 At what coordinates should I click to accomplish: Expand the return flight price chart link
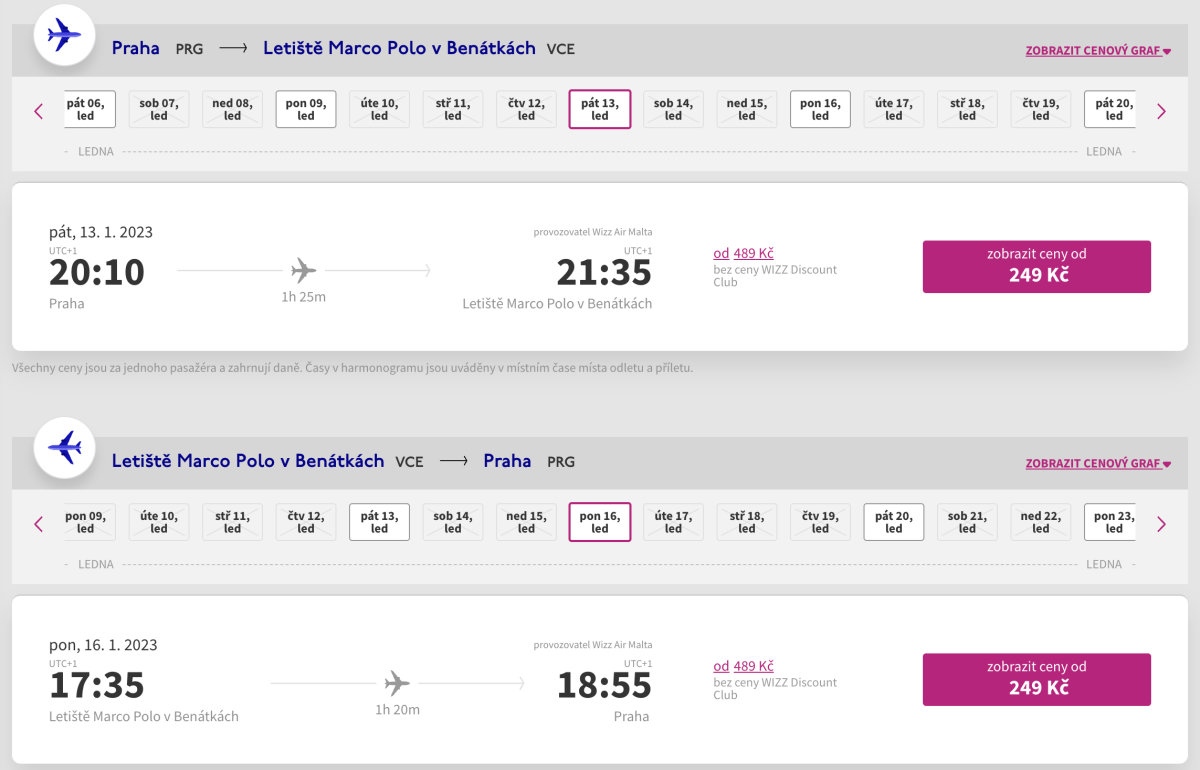[x=1097, y=463]
